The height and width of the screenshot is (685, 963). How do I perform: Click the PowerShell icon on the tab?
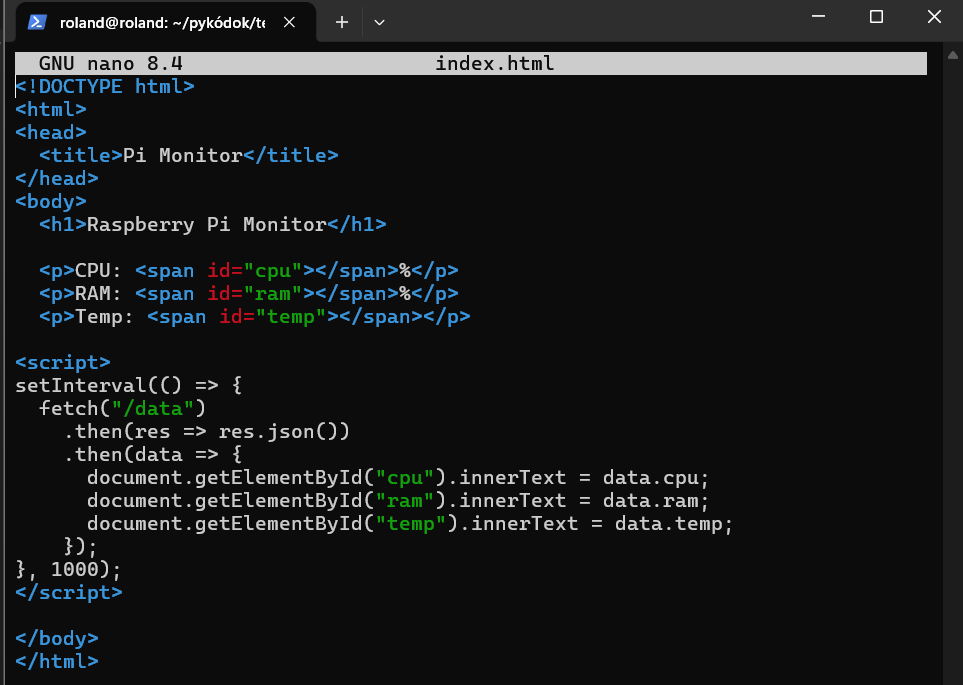pyautogui.click(x=37, y=23)
